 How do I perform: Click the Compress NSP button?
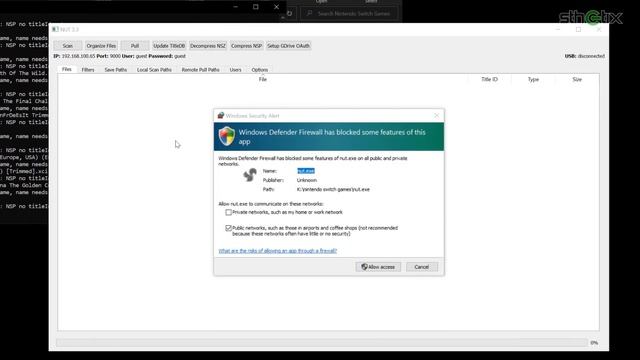pyautogui.click(x=246, y=46)
